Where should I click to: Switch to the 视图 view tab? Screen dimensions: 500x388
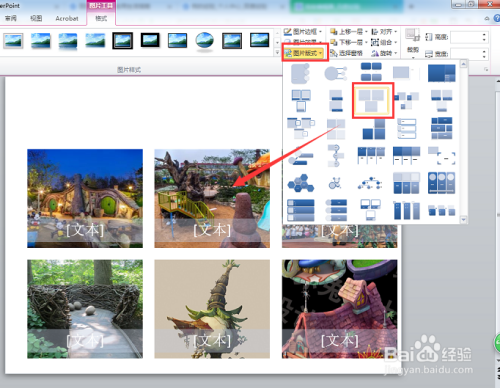click(x=36, y=18)
